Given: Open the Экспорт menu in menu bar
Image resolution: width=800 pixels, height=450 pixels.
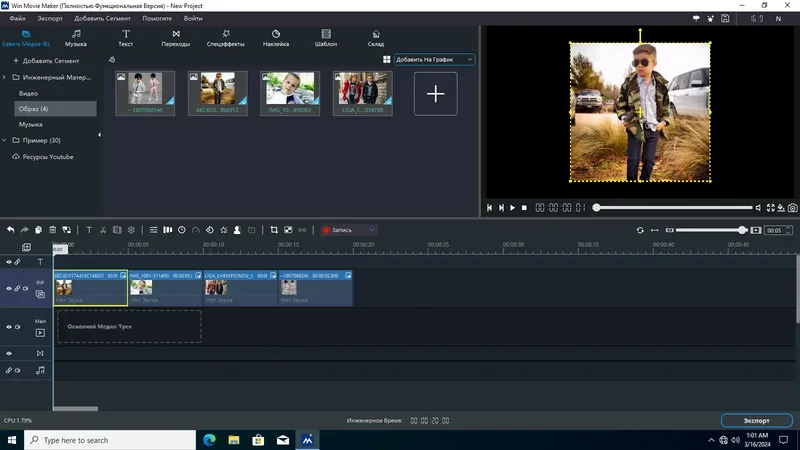Looking at the screenshot, I should click(x=49, y=18).
